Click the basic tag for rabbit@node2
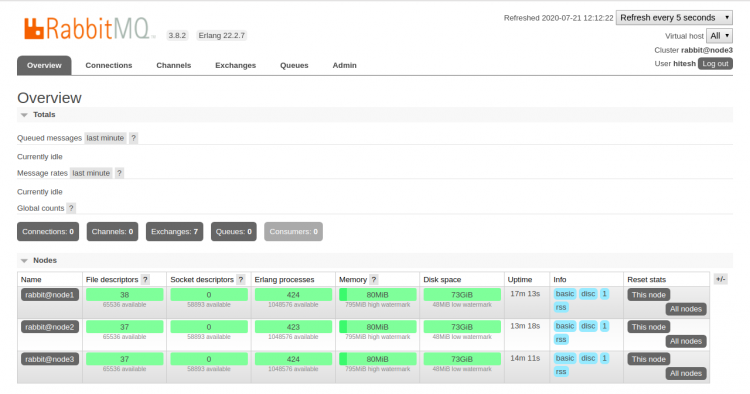 [x=565, y=326]
